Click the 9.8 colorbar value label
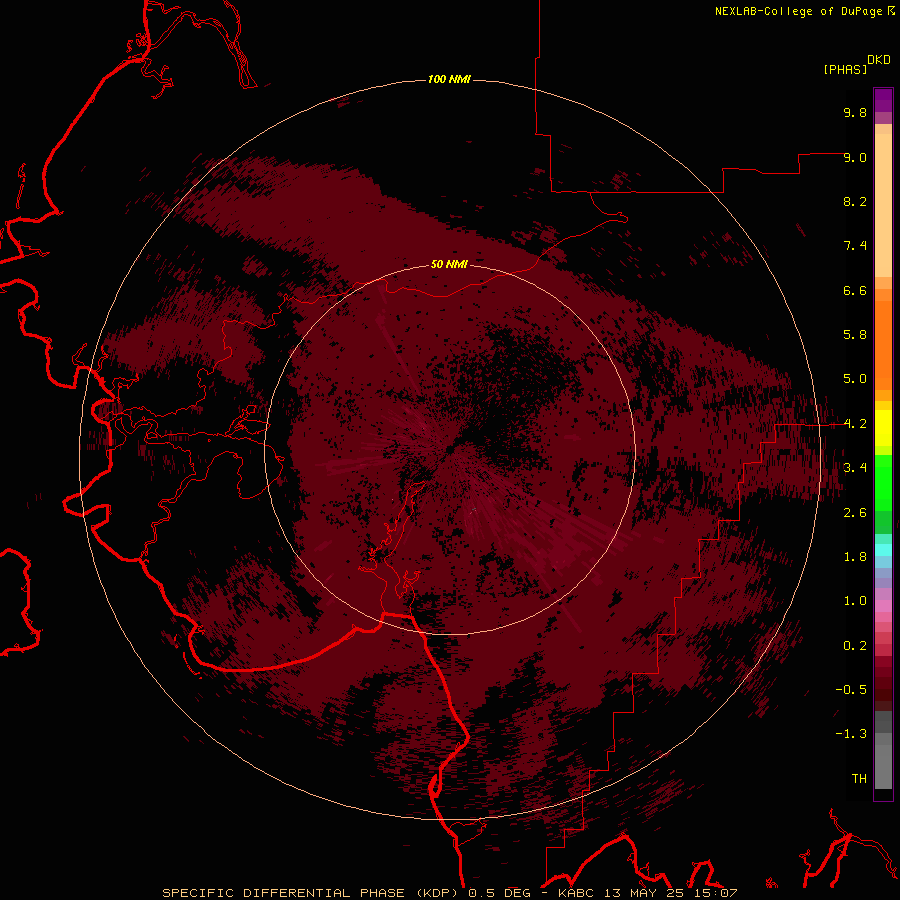 pyautogui.click(x=855, y=112)
